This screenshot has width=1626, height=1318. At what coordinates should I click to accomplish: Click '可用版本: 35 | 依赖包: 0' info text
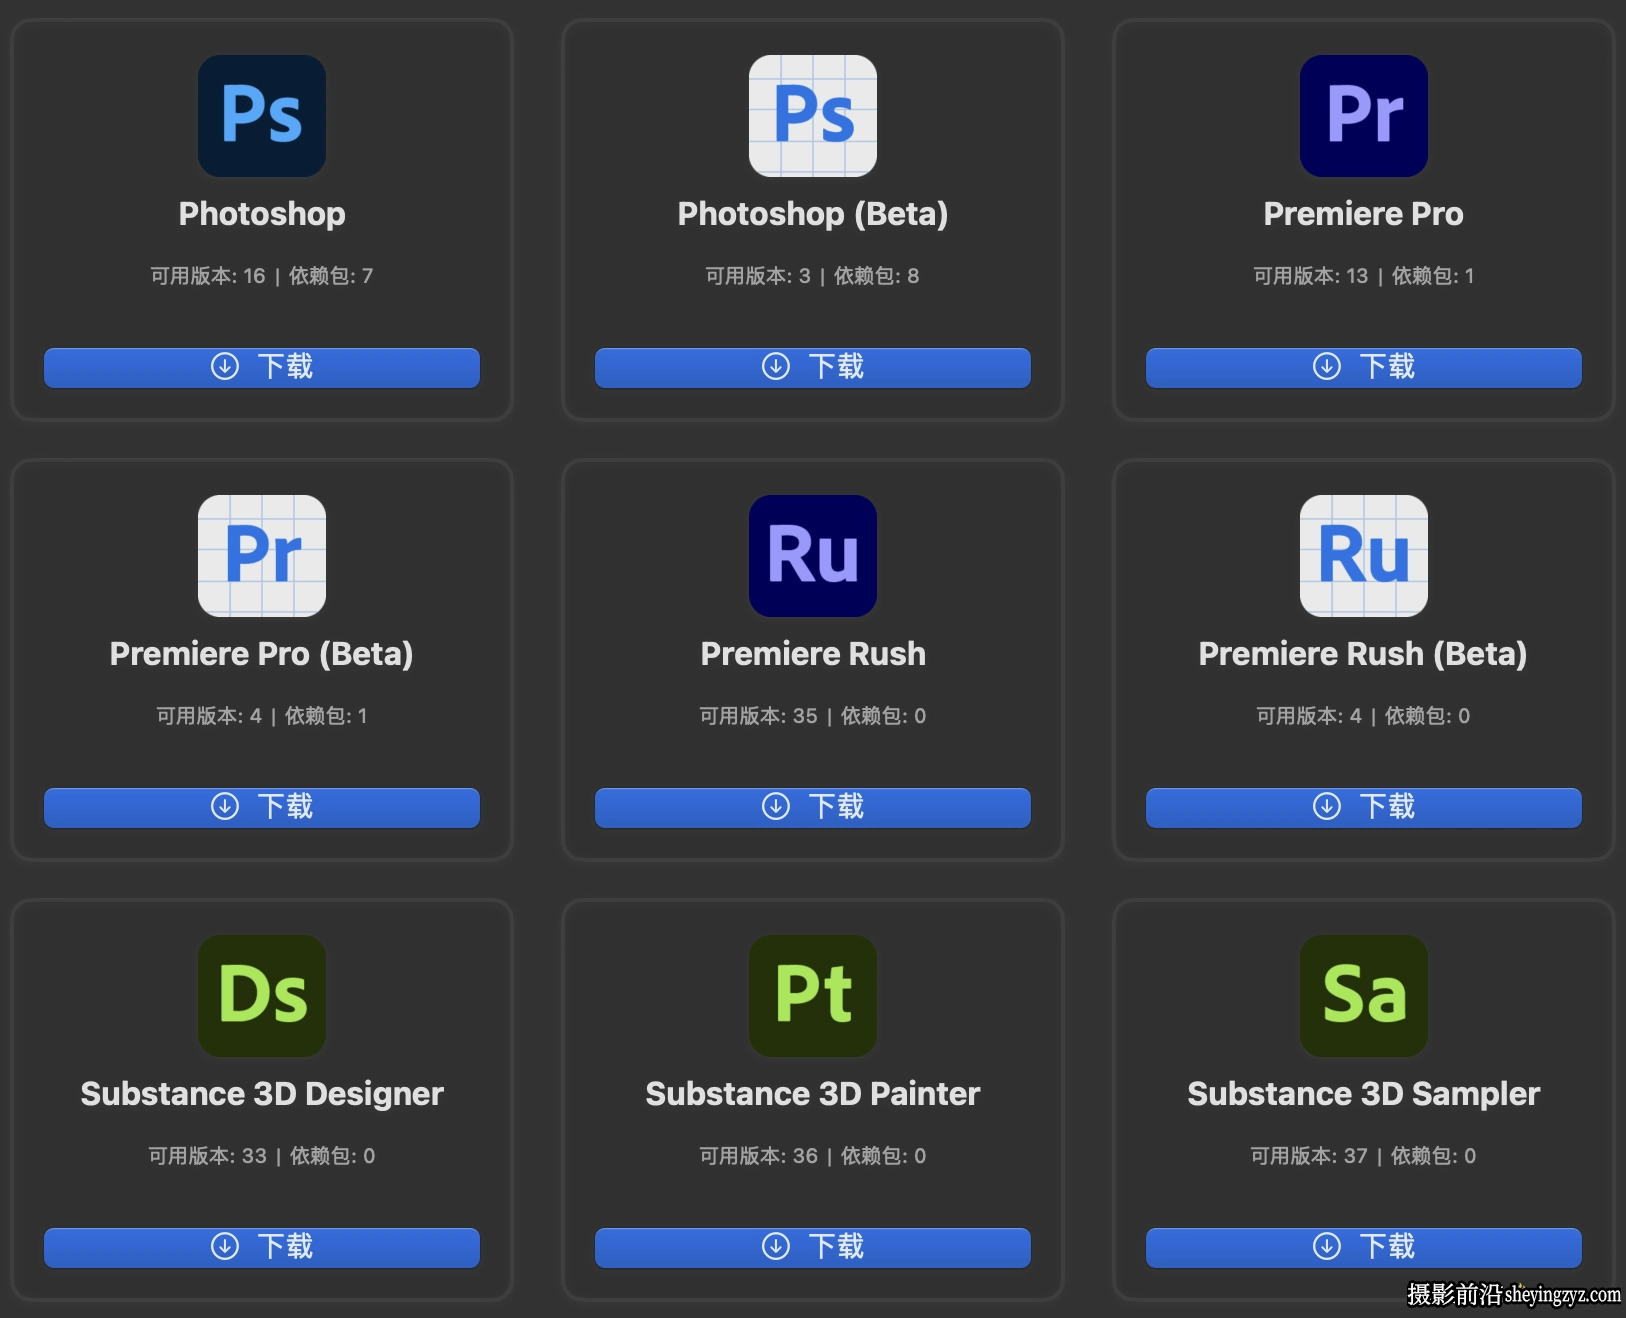[x=813, y=716]
